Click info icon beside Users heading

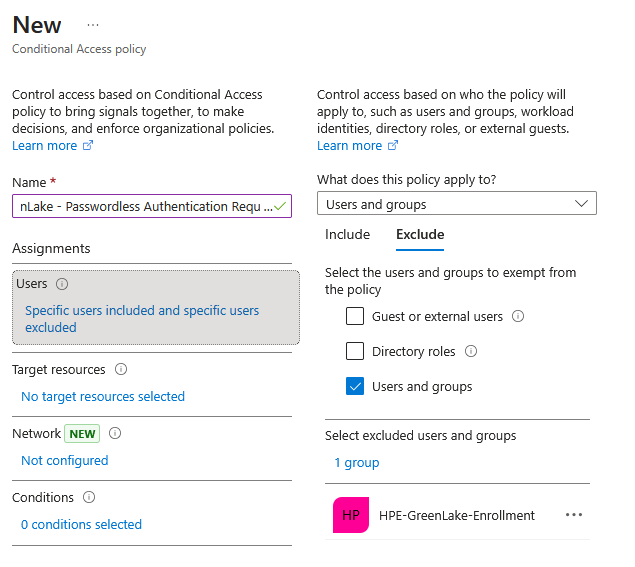tap(62, 284)
